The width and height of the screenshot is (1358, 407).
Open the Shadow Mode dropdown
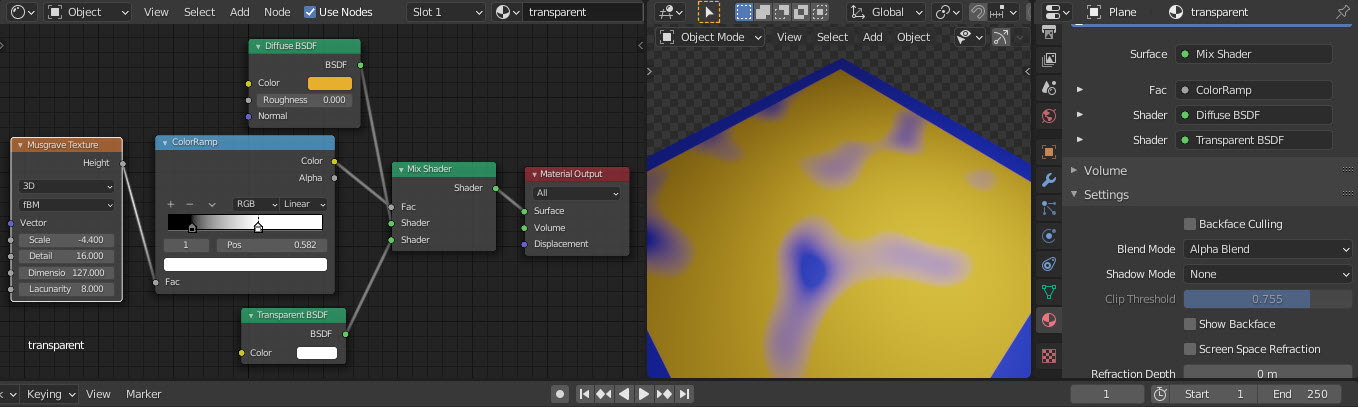click(x=1267, y=274)
